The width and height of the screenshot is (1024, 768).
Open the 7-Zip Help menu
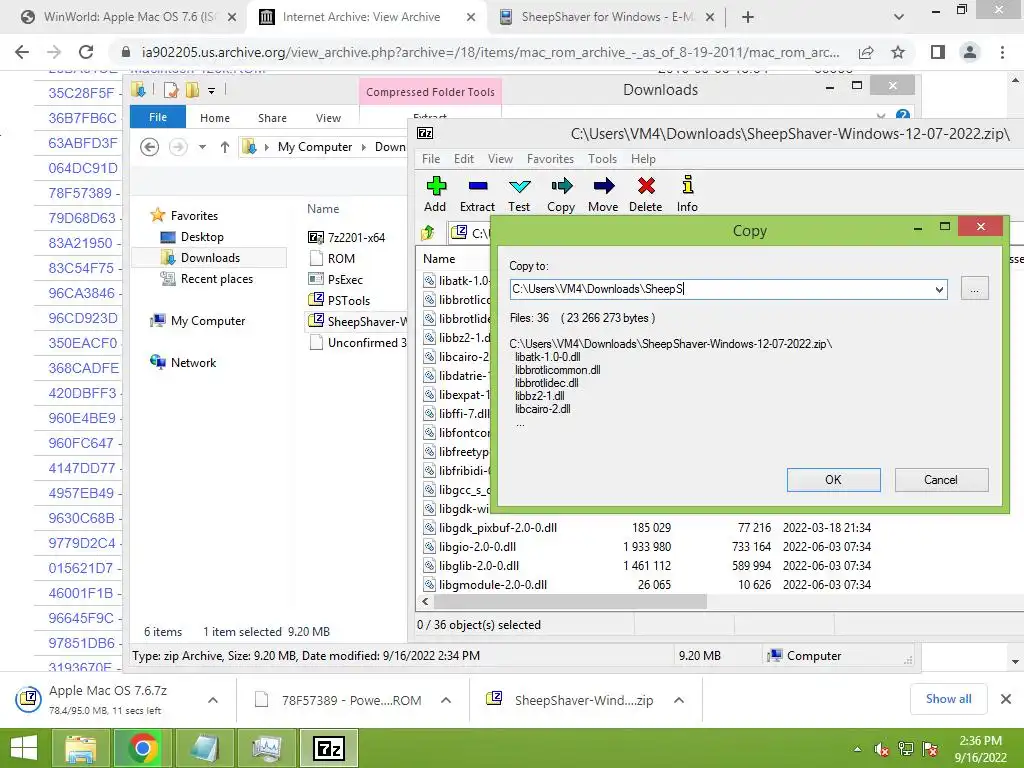(x=643, y=159)
